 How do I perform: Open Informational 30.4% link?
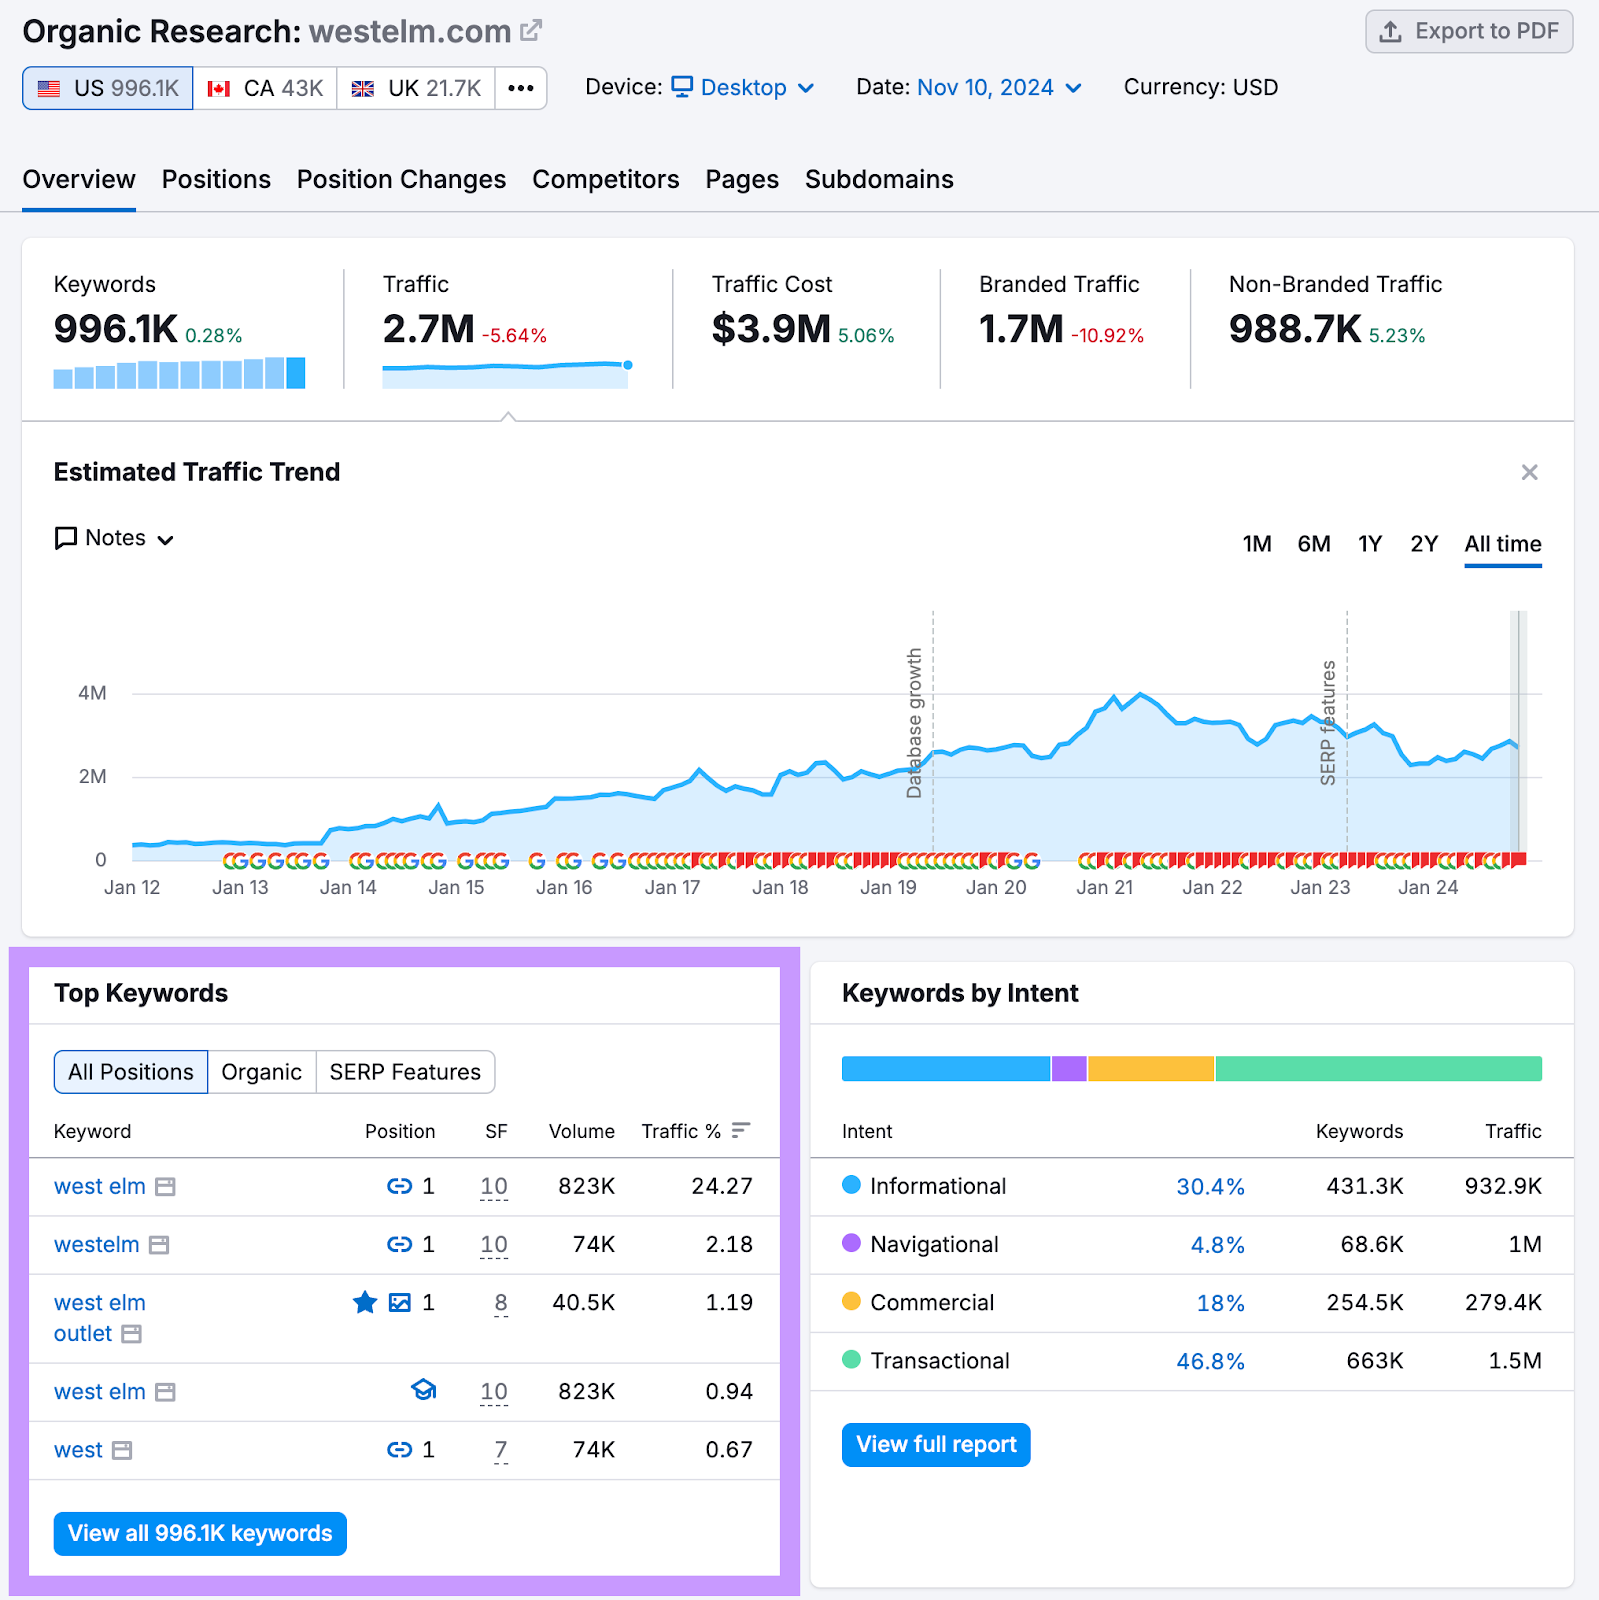1210,1187
